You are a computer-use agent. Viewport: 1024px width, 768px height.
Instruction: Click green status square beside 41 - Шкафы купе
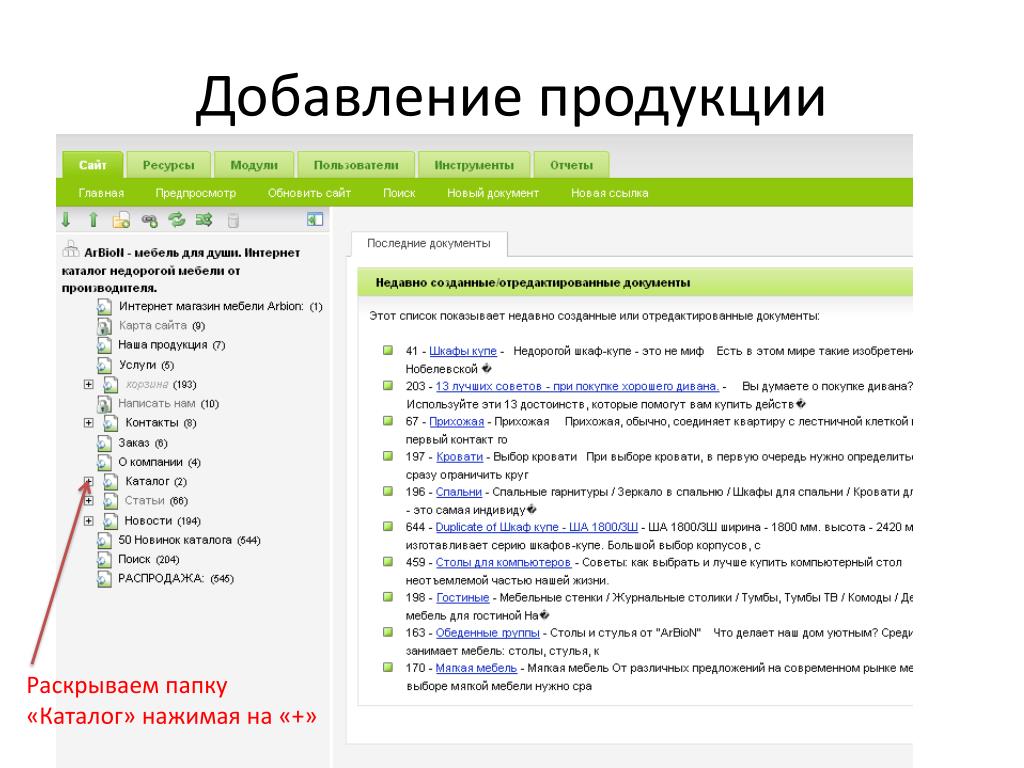point(388,351)
